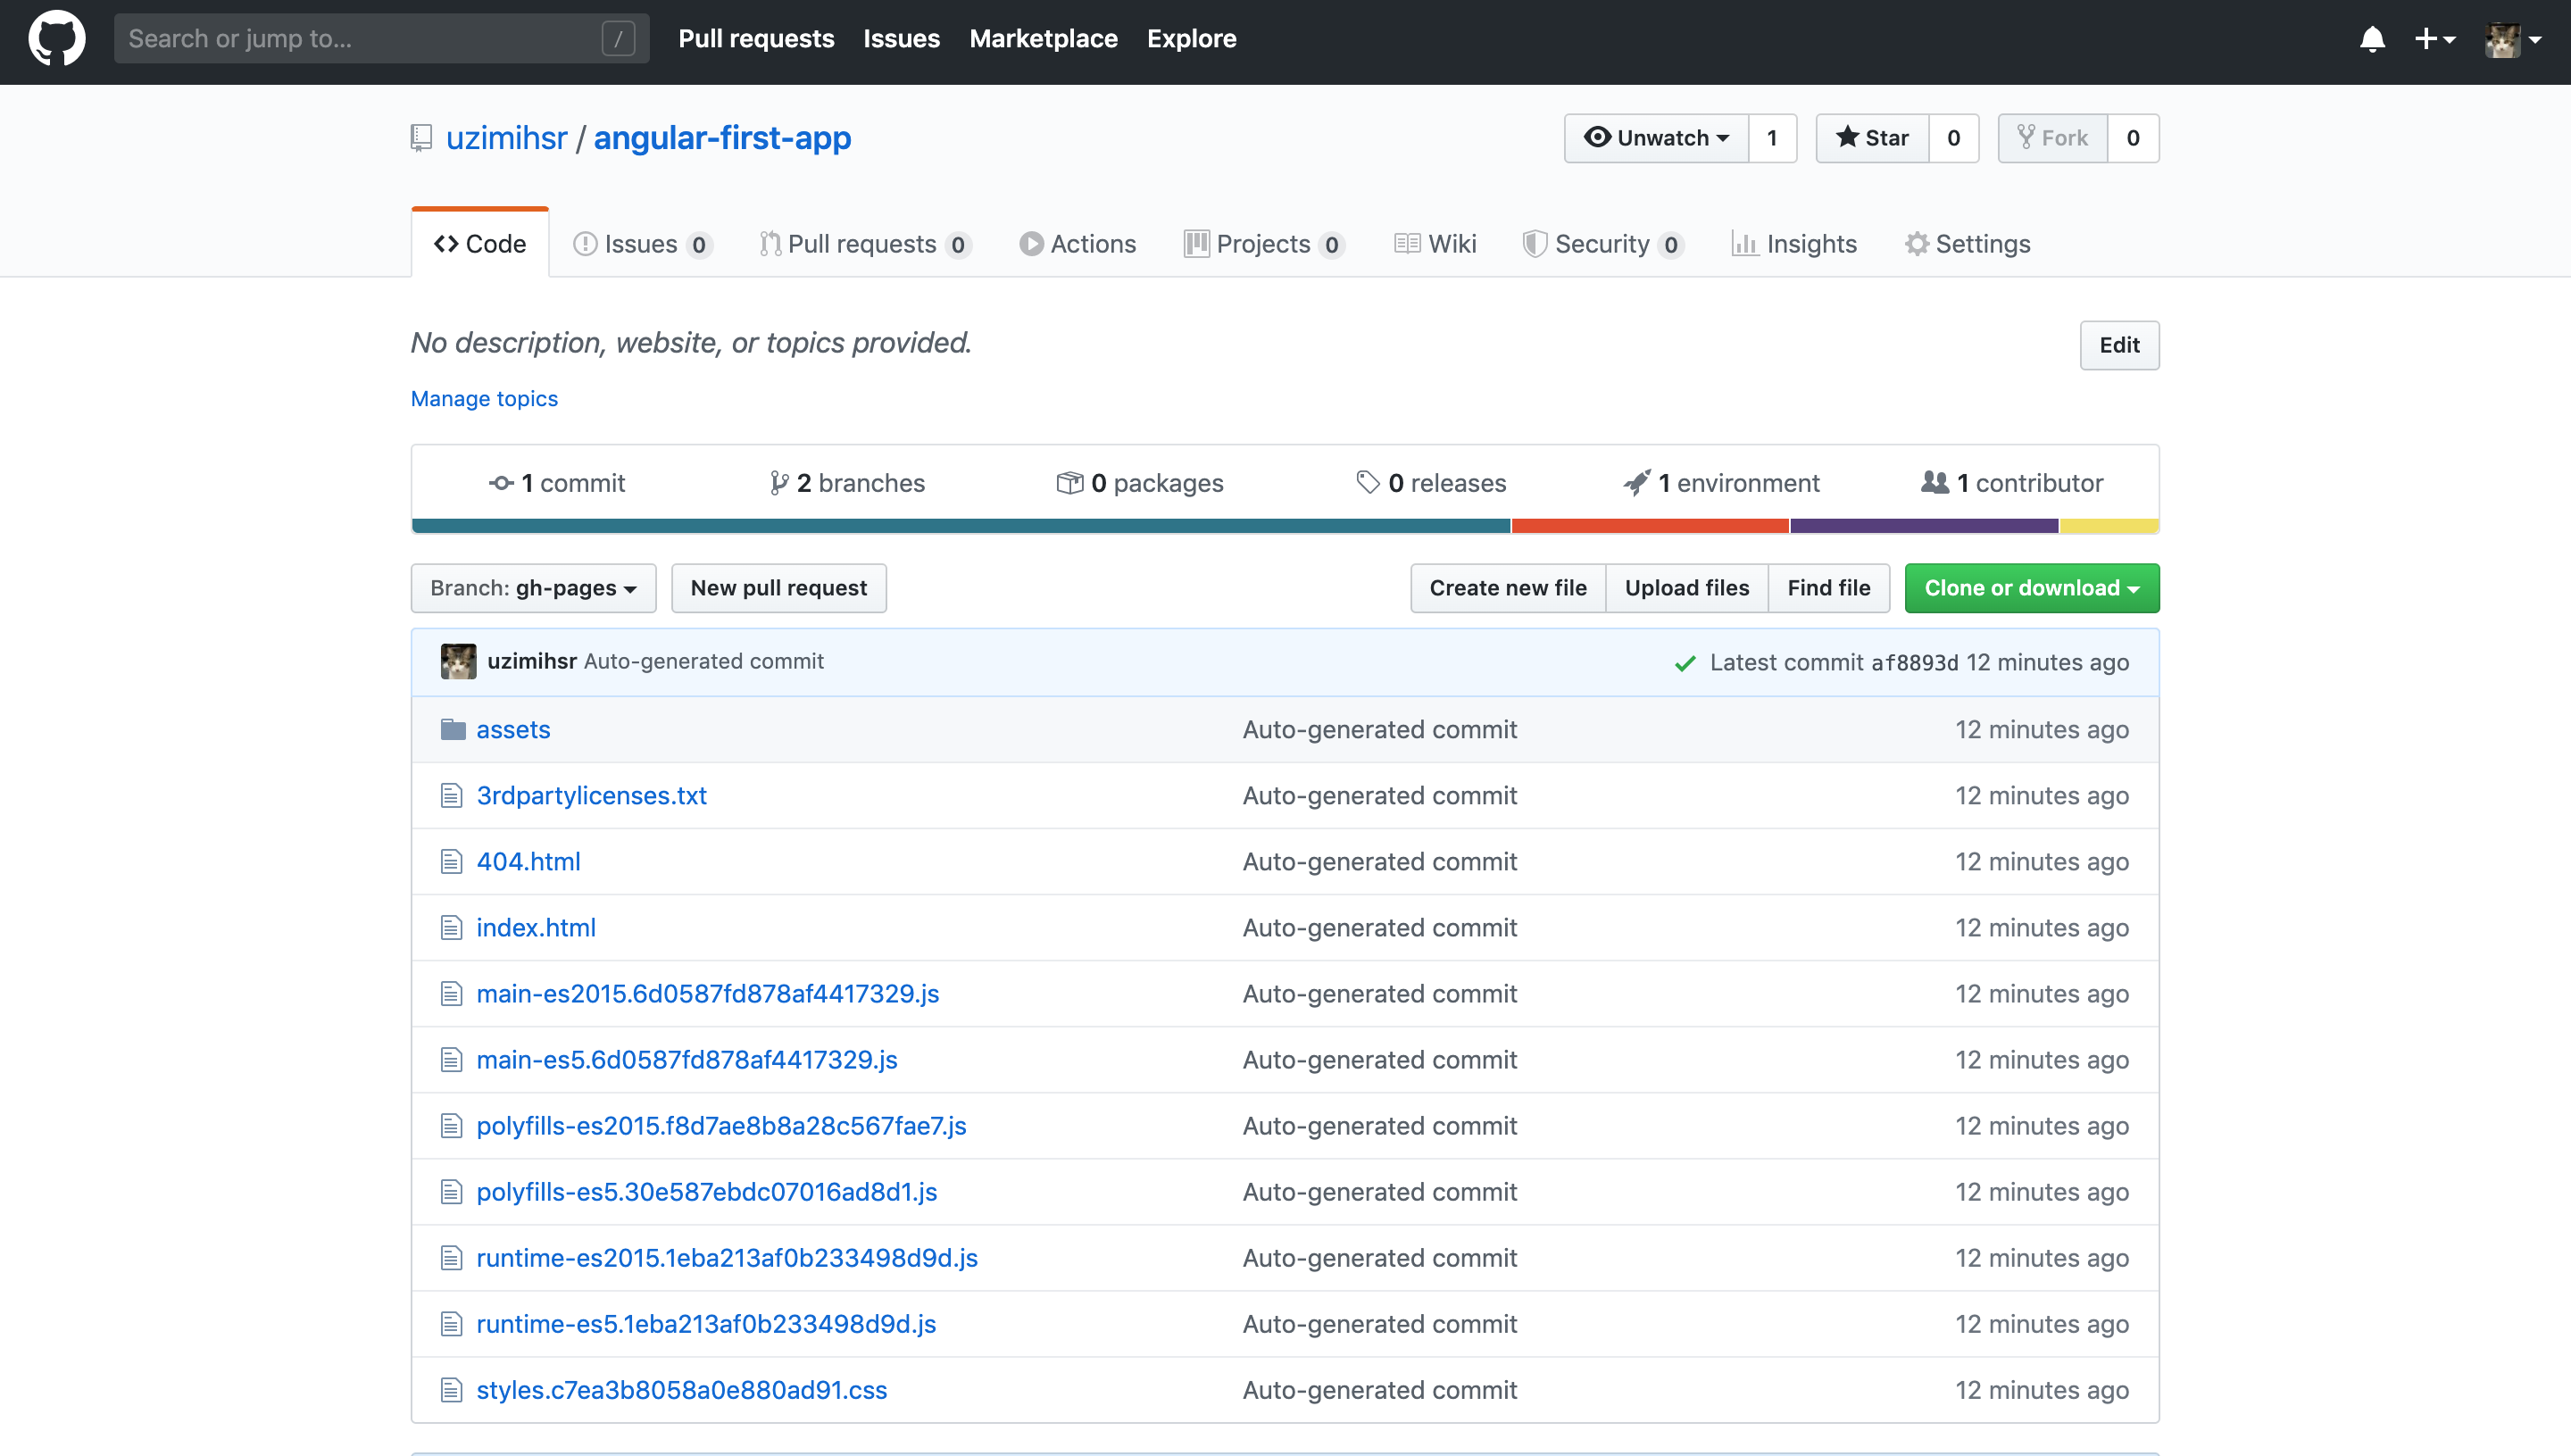Expand the Clone or download dropdown
The image size is (2571, 1456).
click(x=2032, y=588)
